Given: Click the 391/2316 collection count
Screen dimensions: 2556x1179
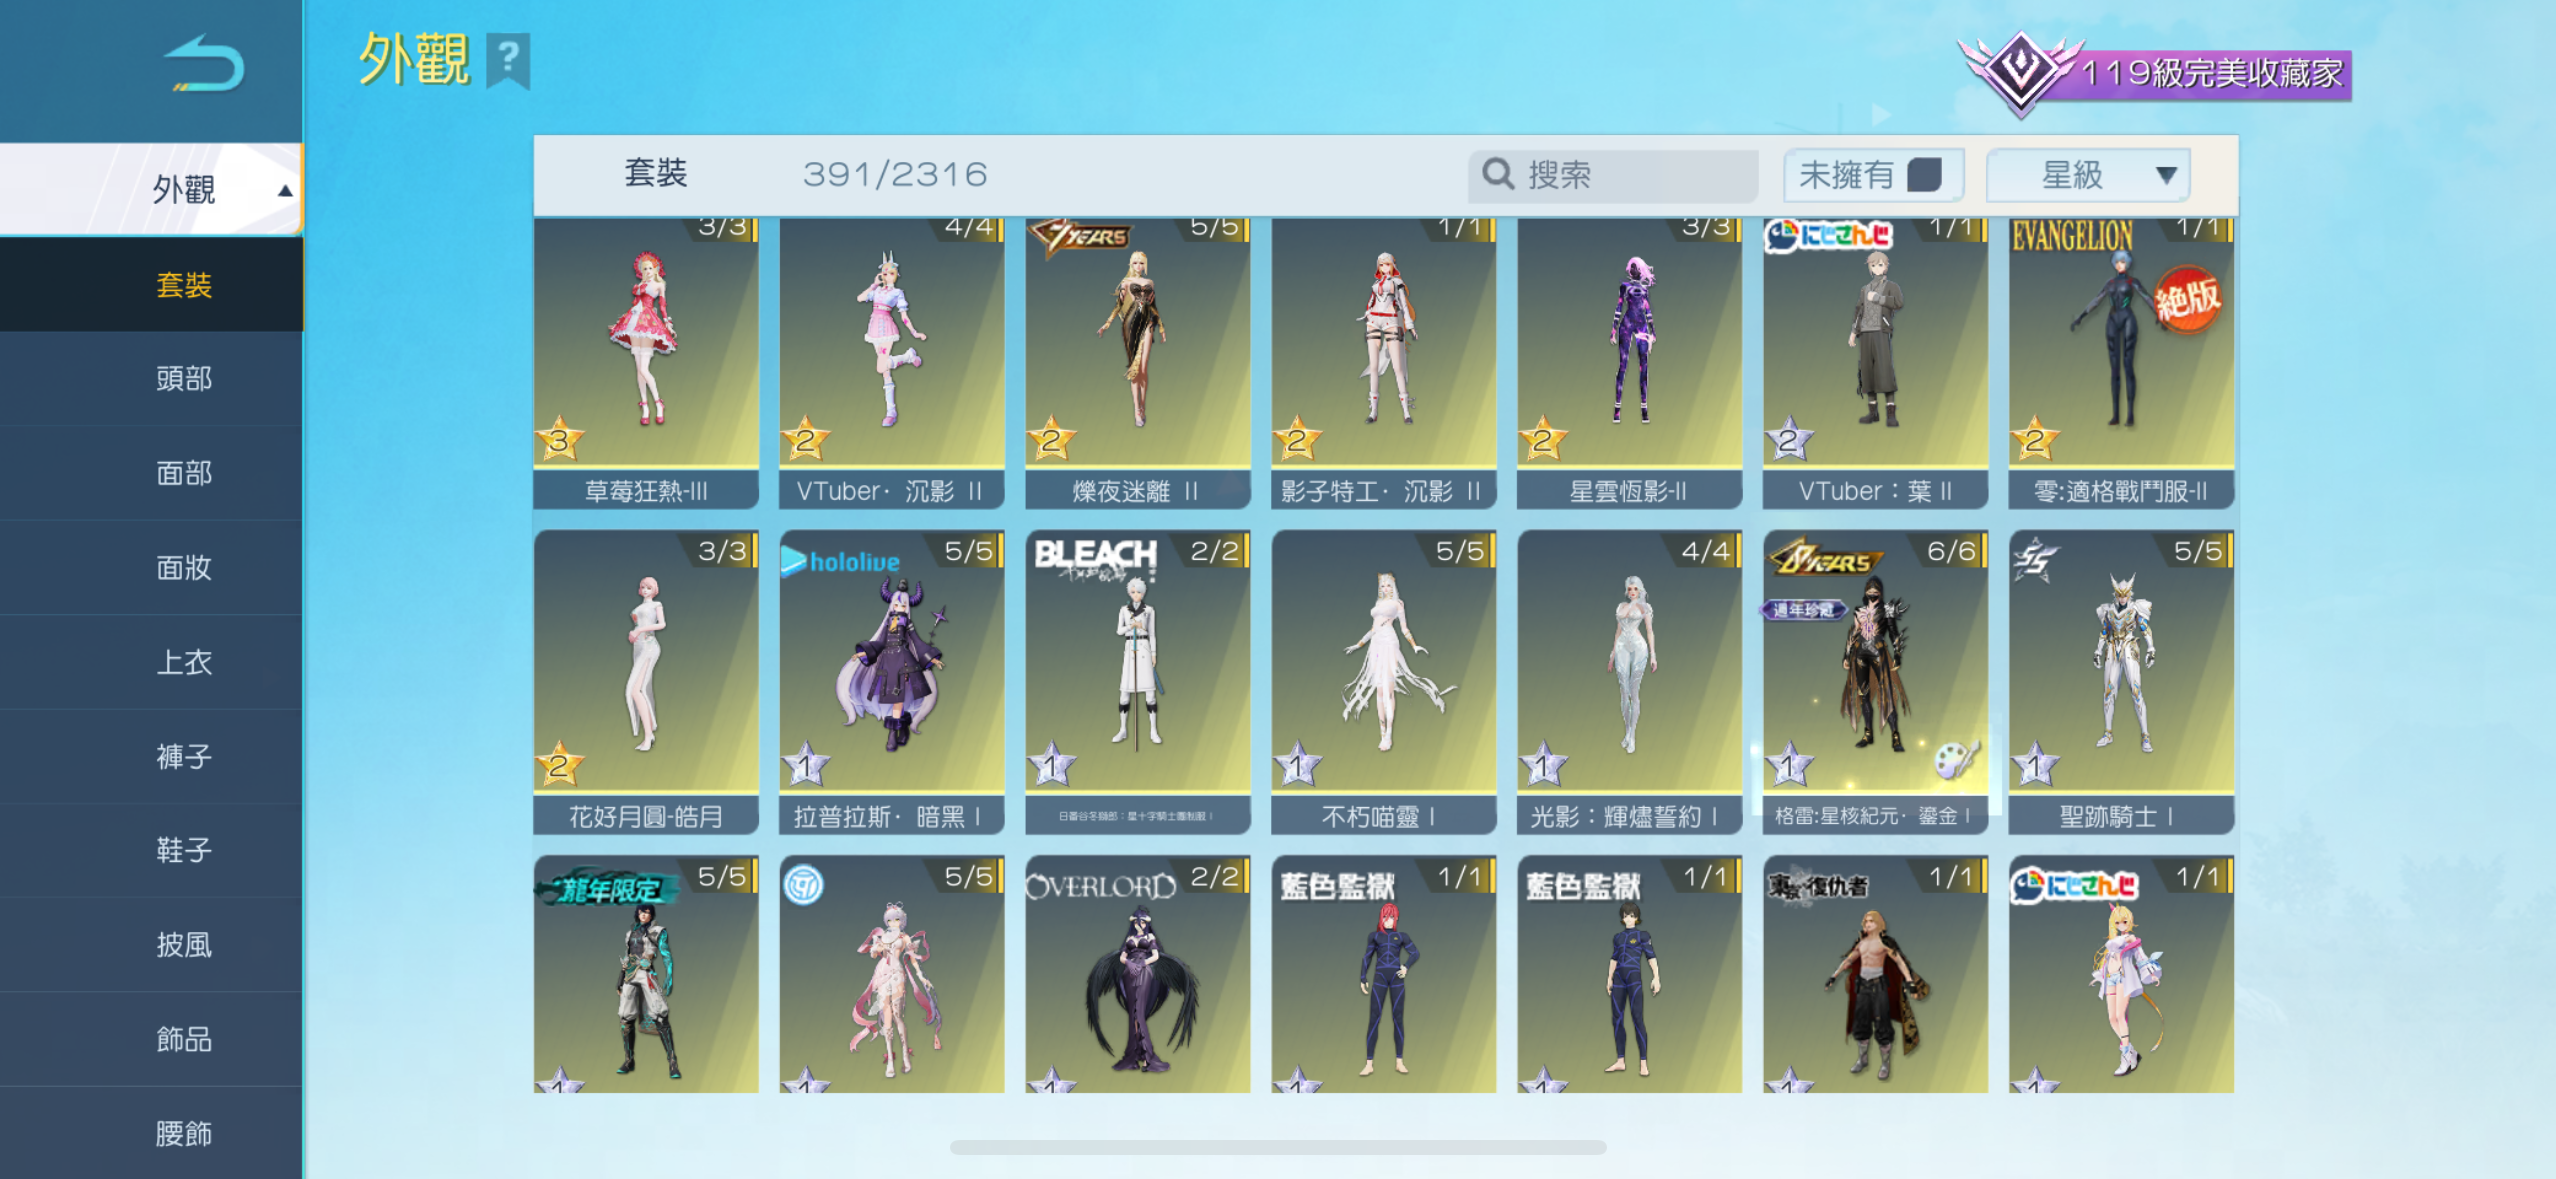Looking at the screenshot, I should (x=895, y=175).
